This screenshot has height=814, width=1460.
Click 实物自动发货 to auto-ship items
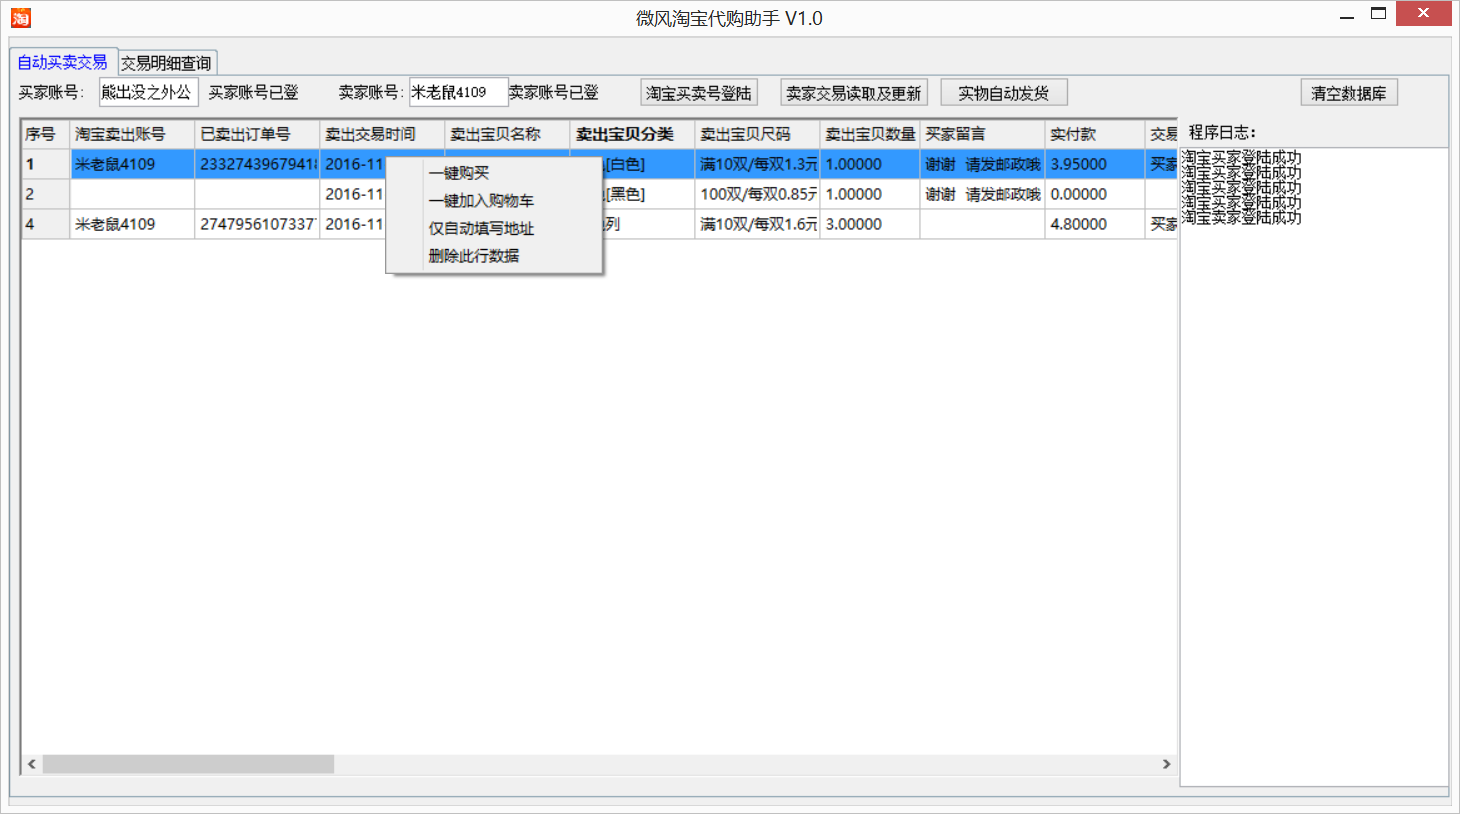point(1004,91)
